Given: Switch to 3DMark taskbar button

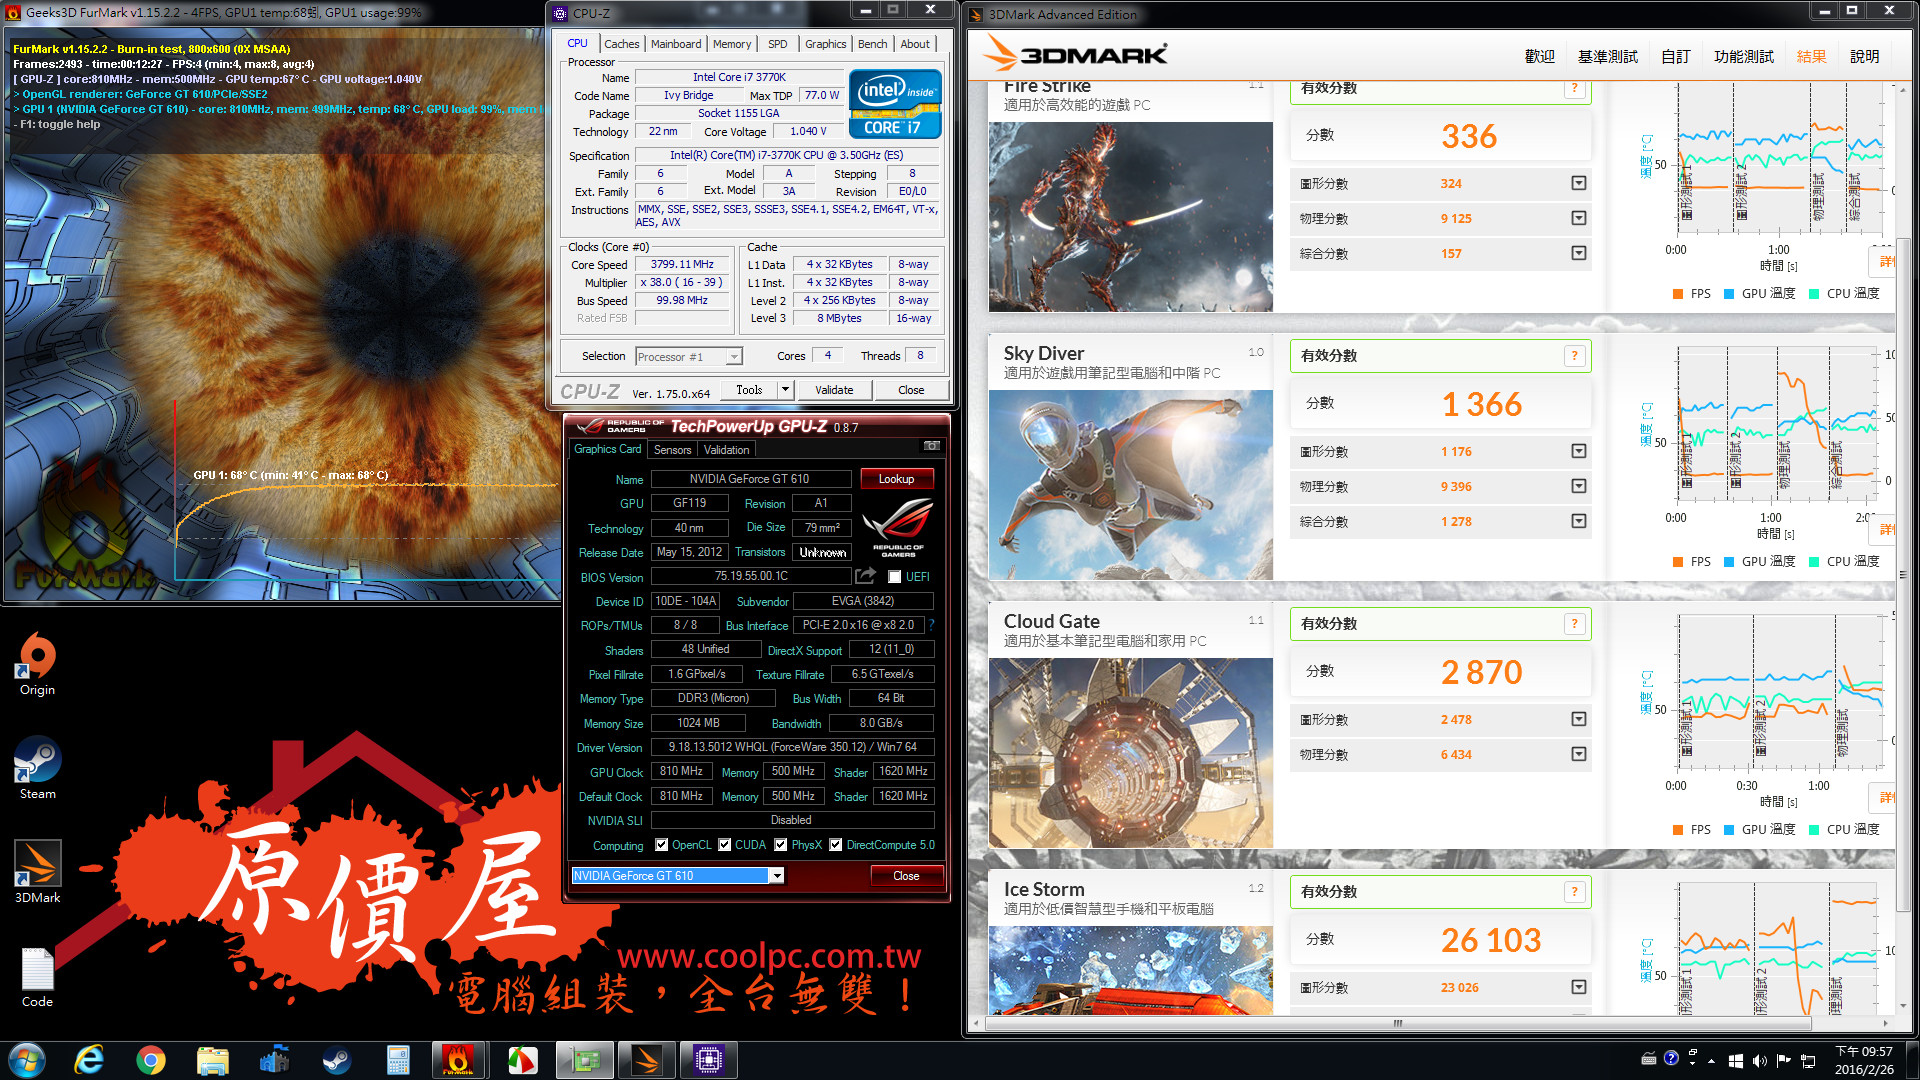Looking at the screenshot, I should [x=646, y=1060].
